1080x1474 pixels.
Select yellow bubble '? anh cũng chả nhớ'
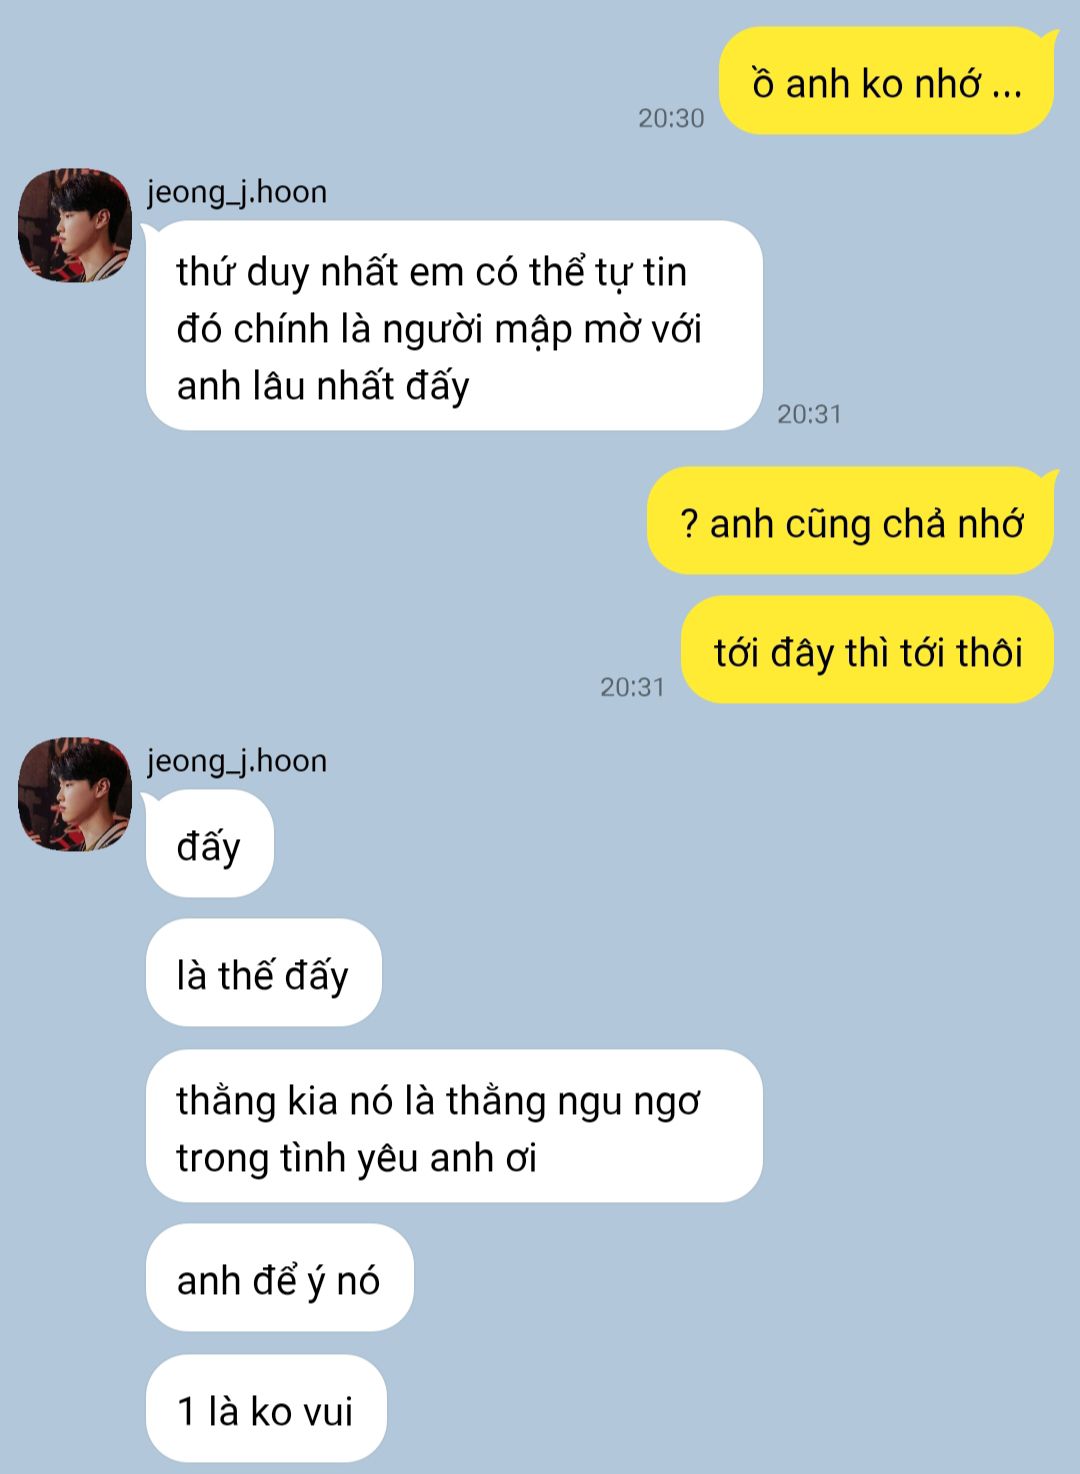pyautogui.click(x=851, y=521)
